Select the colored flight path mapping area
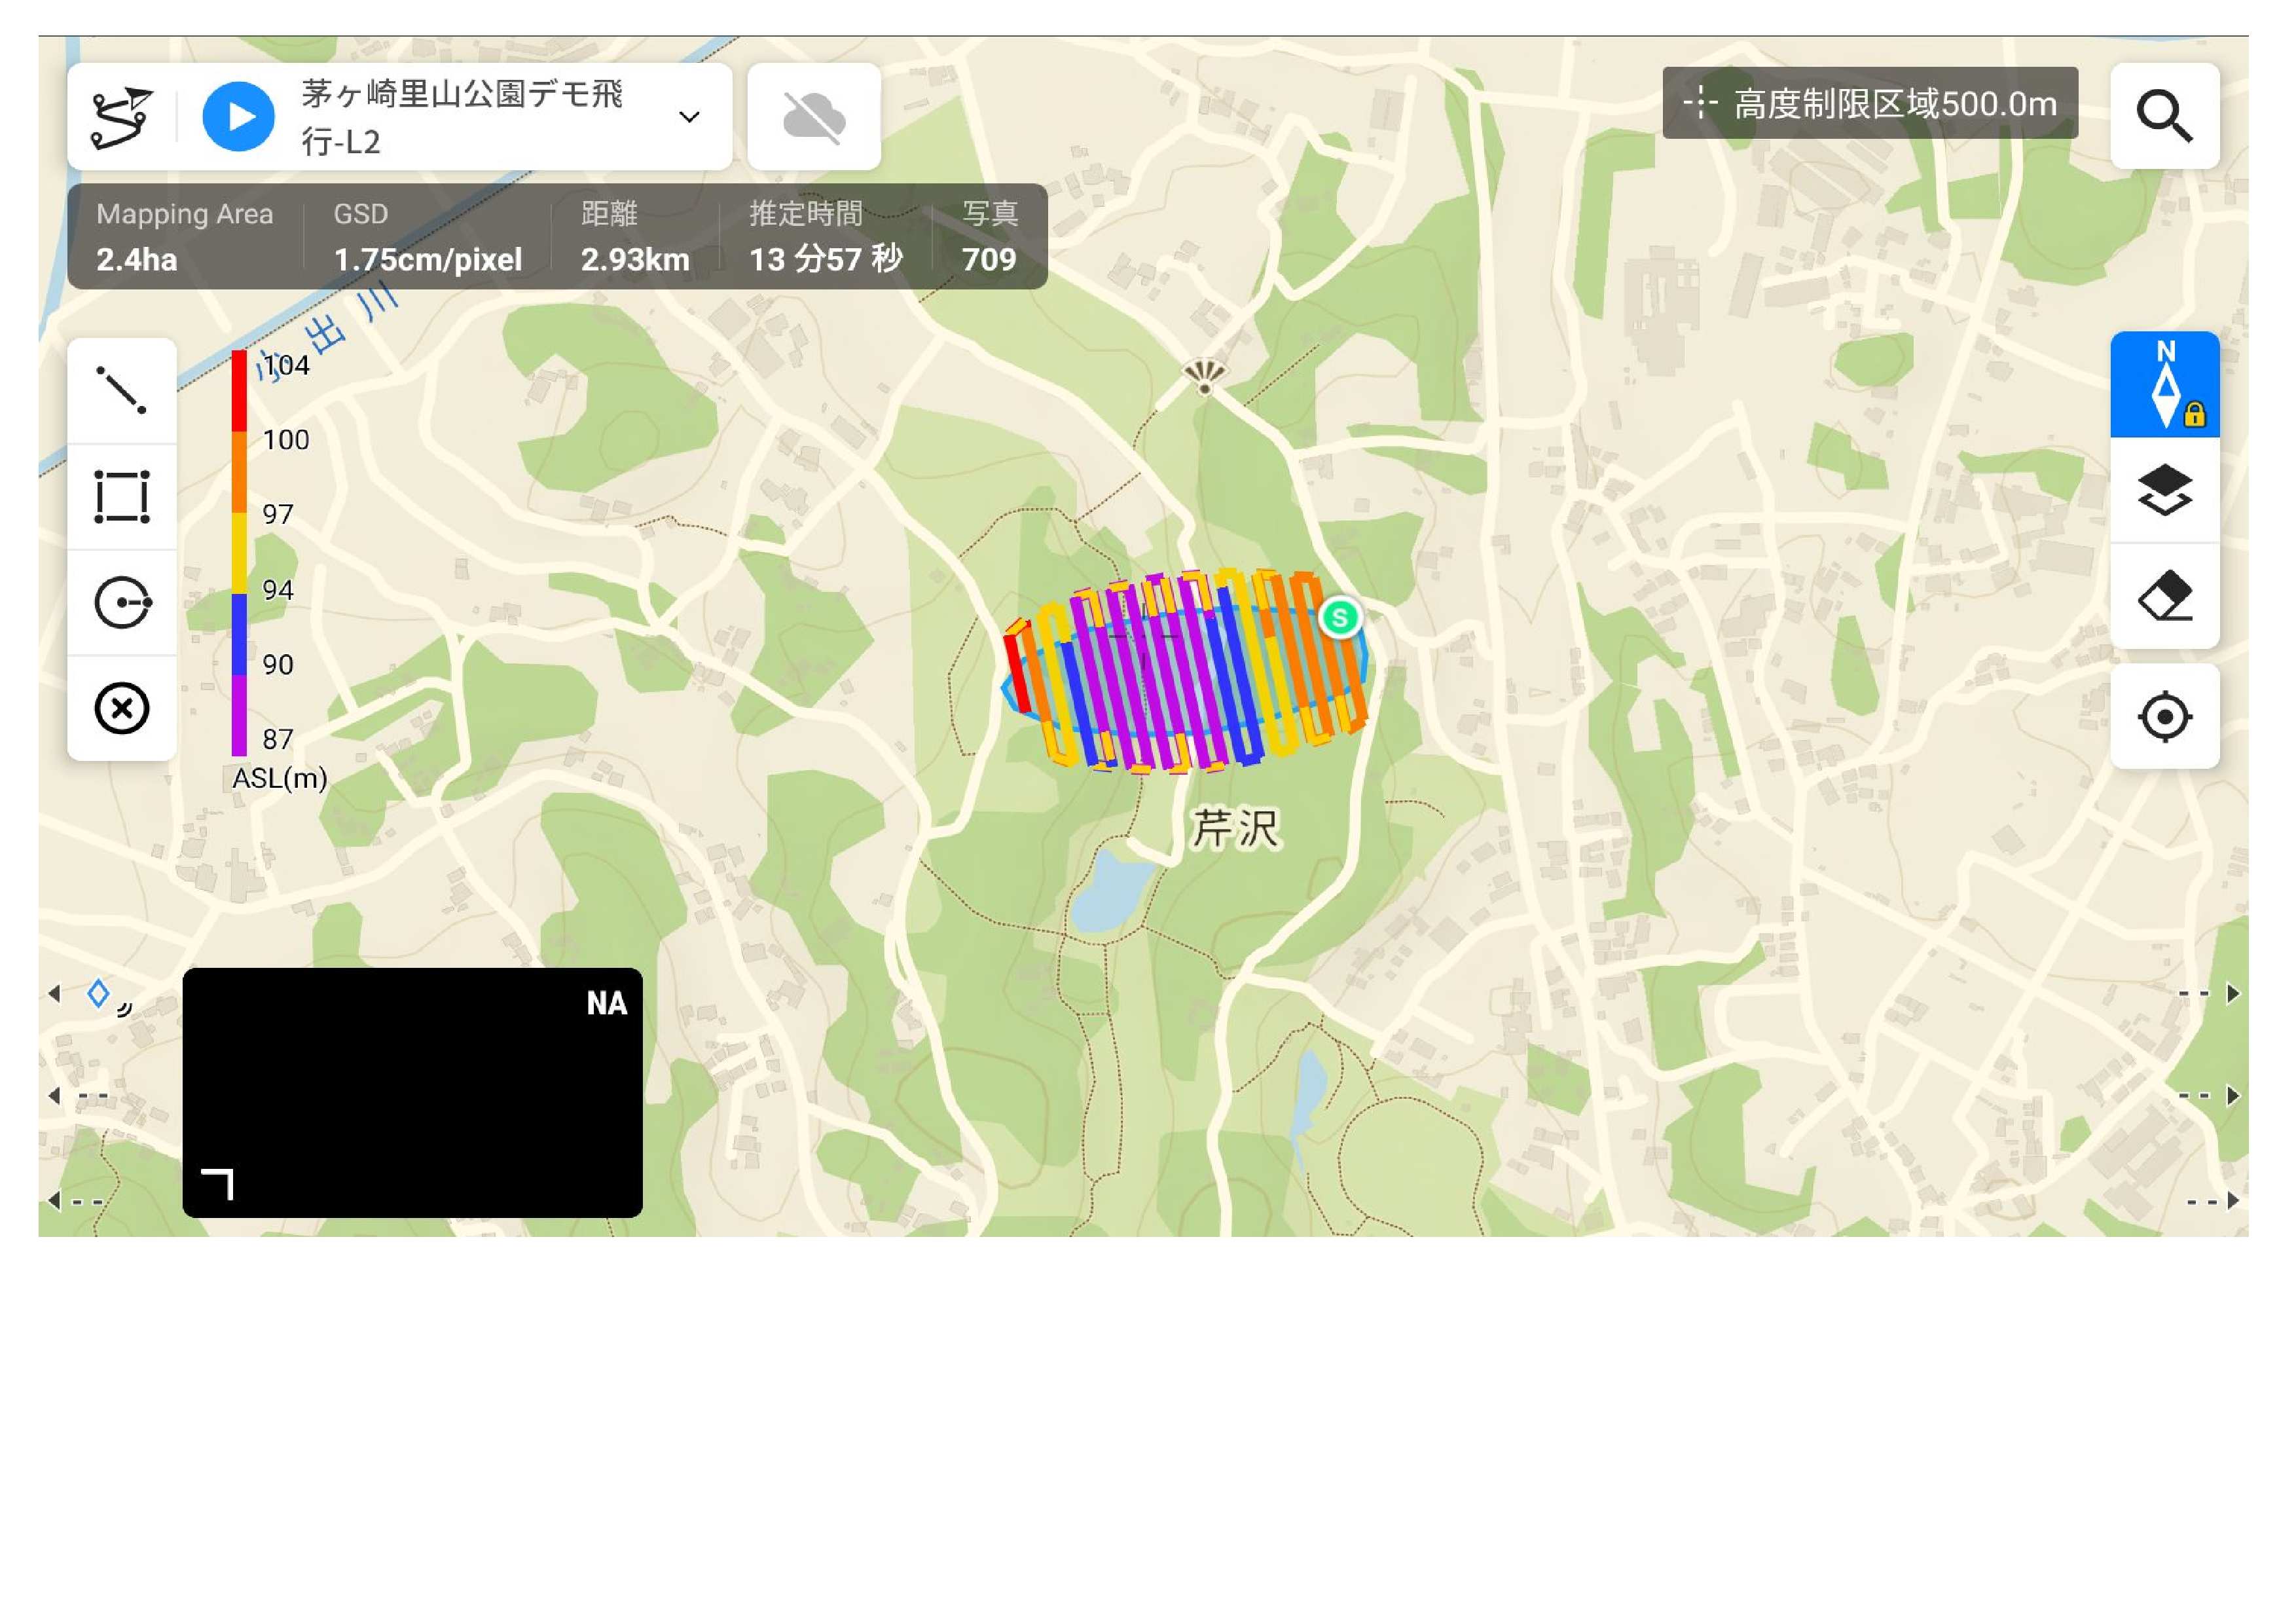This screenshot has width=2296, height=1624. click(1185, 672)
